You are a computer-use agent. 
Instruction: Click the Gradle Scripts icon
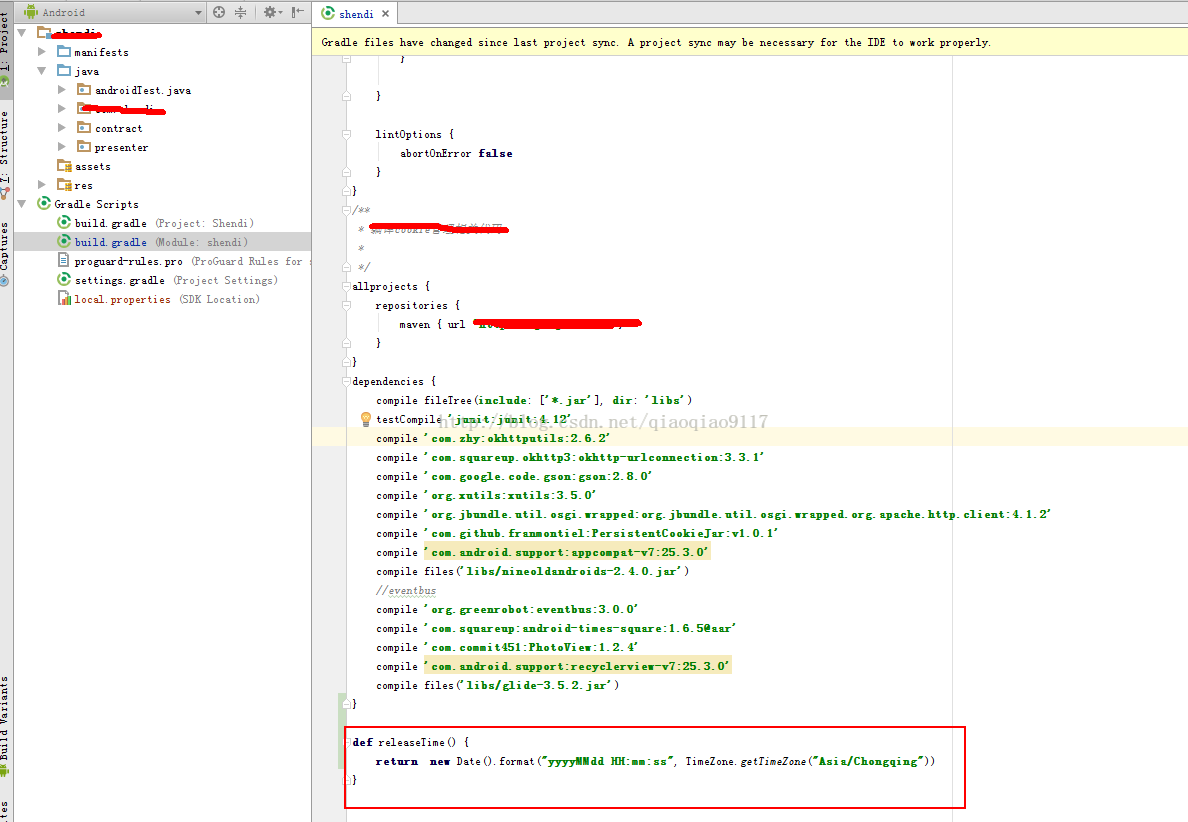(44, 204)
